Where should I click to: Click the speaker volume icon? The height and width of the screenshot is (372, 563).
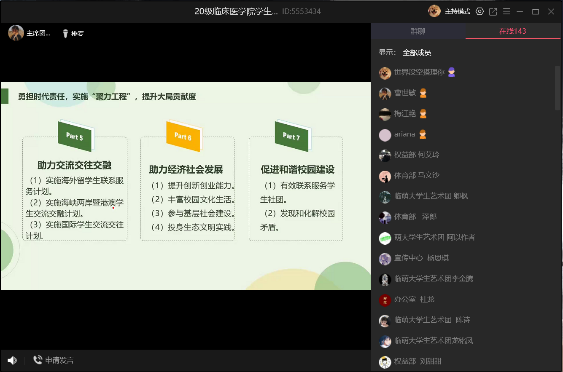point(12,360)
